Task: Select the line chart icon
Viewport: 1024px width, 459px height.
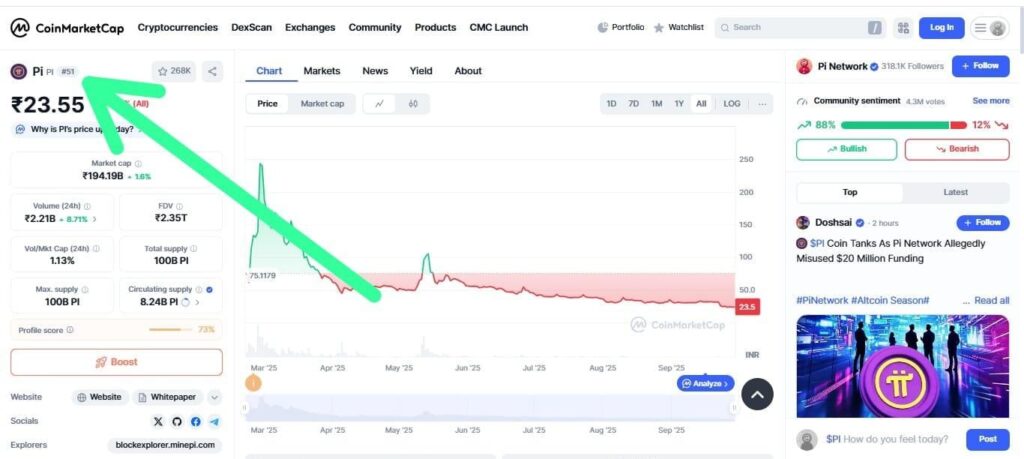Action: [380, 103]
